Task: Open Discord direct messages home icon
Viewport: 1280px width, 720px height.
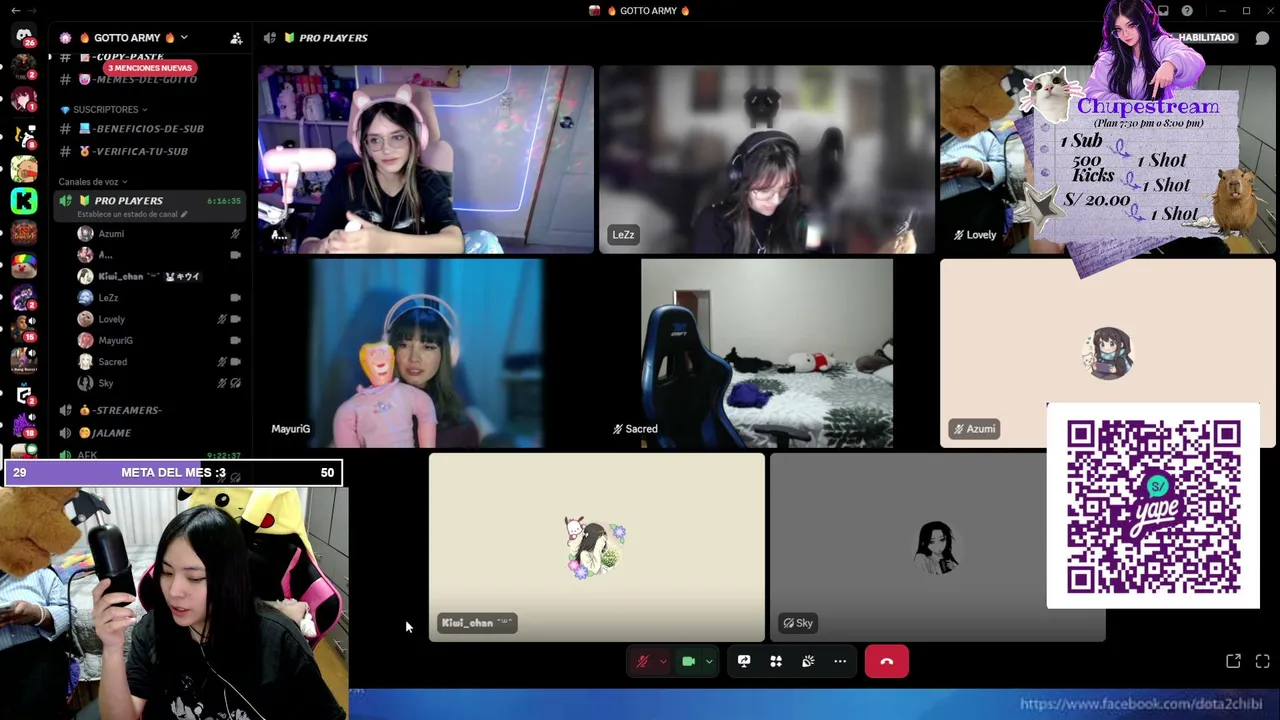Action: tap(24, 37)
